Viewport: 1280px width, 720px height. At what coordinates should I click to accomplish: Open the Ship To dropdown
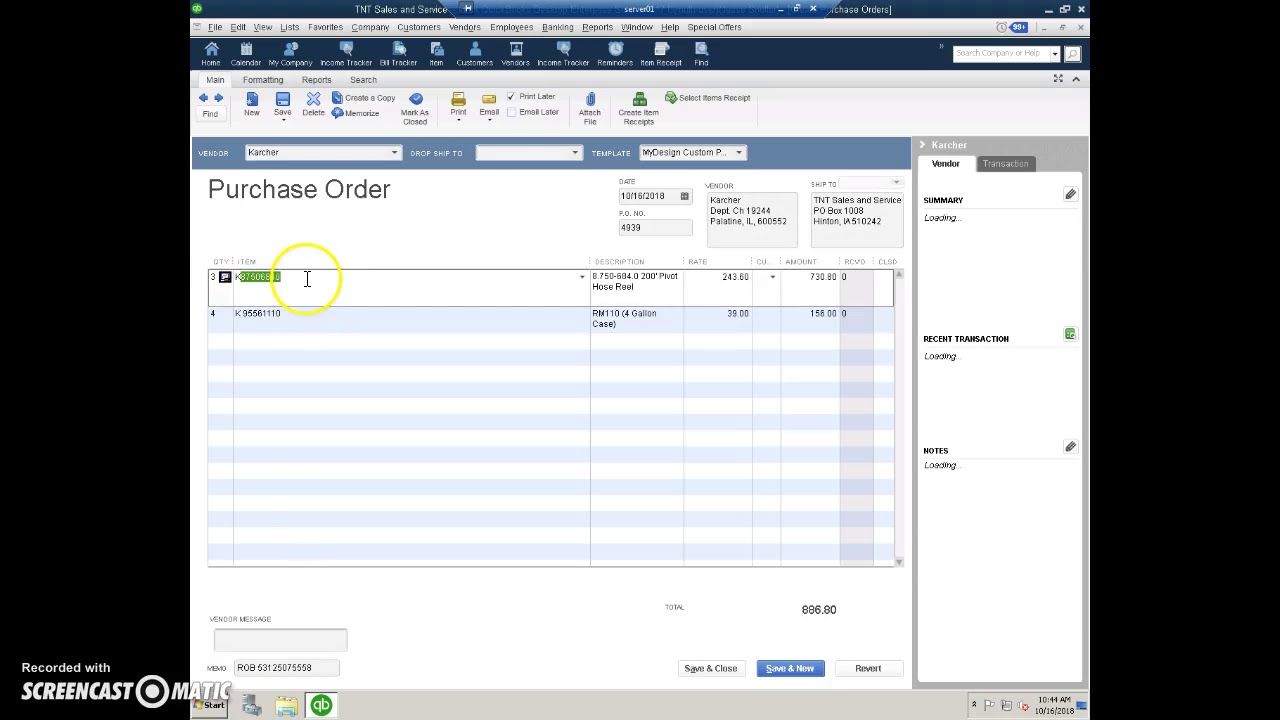[x=896, y=183]
